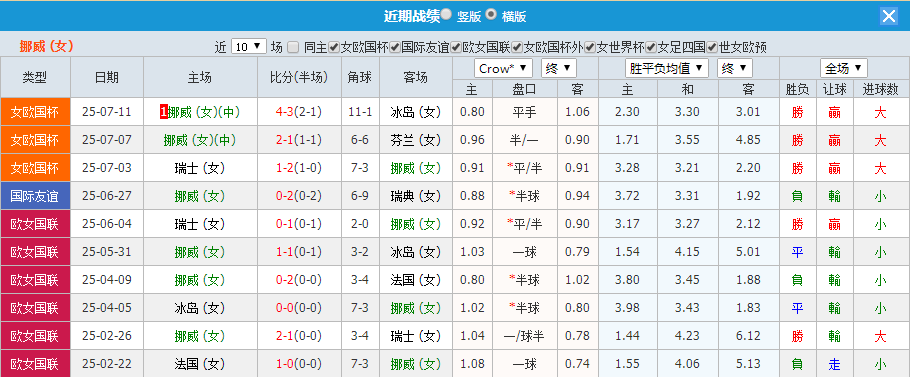
Task: Uncheck the 欧女国联 filter checkbox
Action: coord(456,47)
